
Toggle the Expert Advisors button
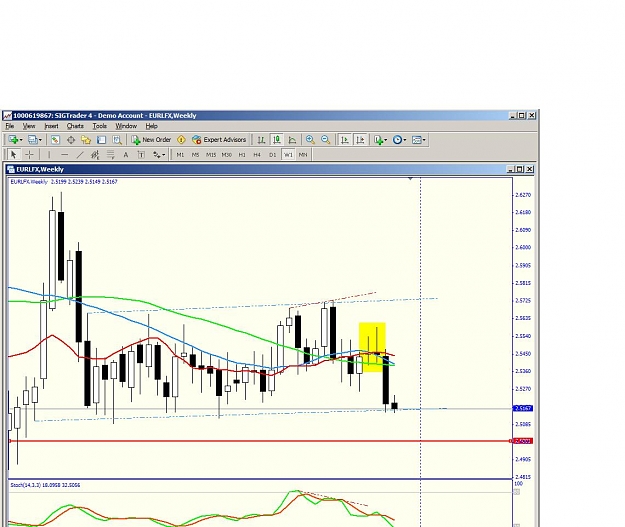(219, 140)
